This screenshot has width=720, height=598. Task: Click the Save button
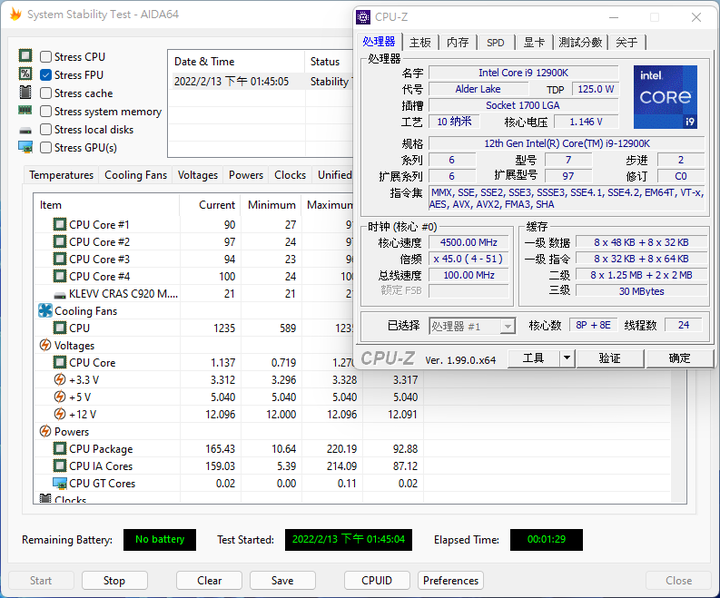[x=282, y=581]
